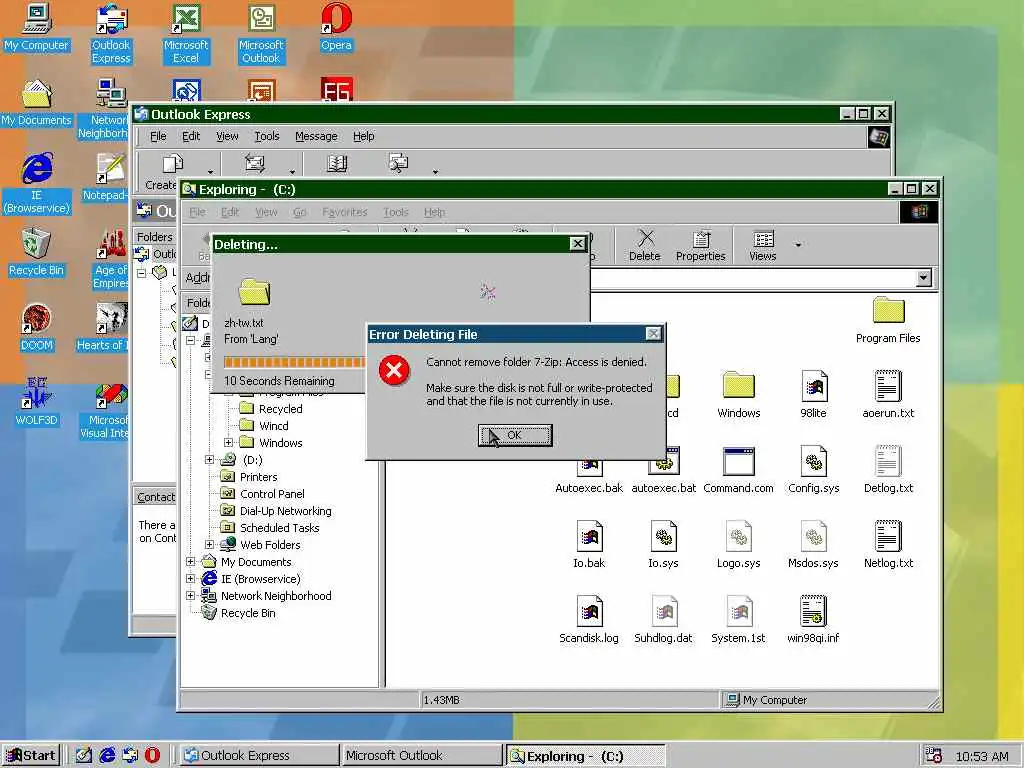Select the System.1st file icon
1024x768 pixels.
tap(738, 620)
